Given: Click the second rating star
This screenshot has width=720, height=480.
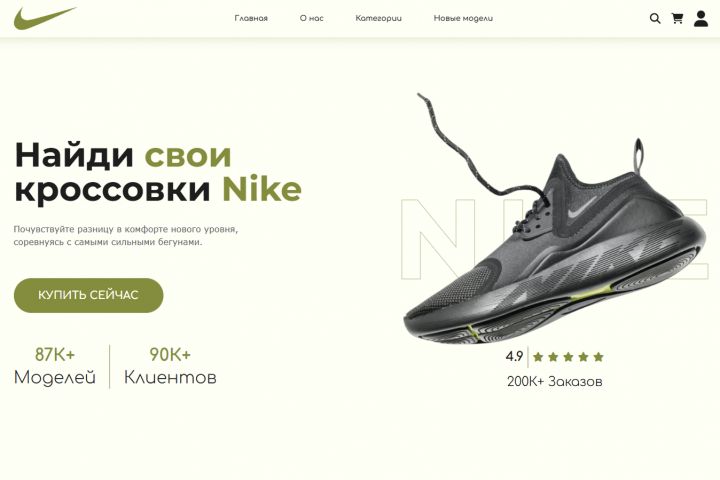Looking at the screenshot, I should (x=553, y=356).
